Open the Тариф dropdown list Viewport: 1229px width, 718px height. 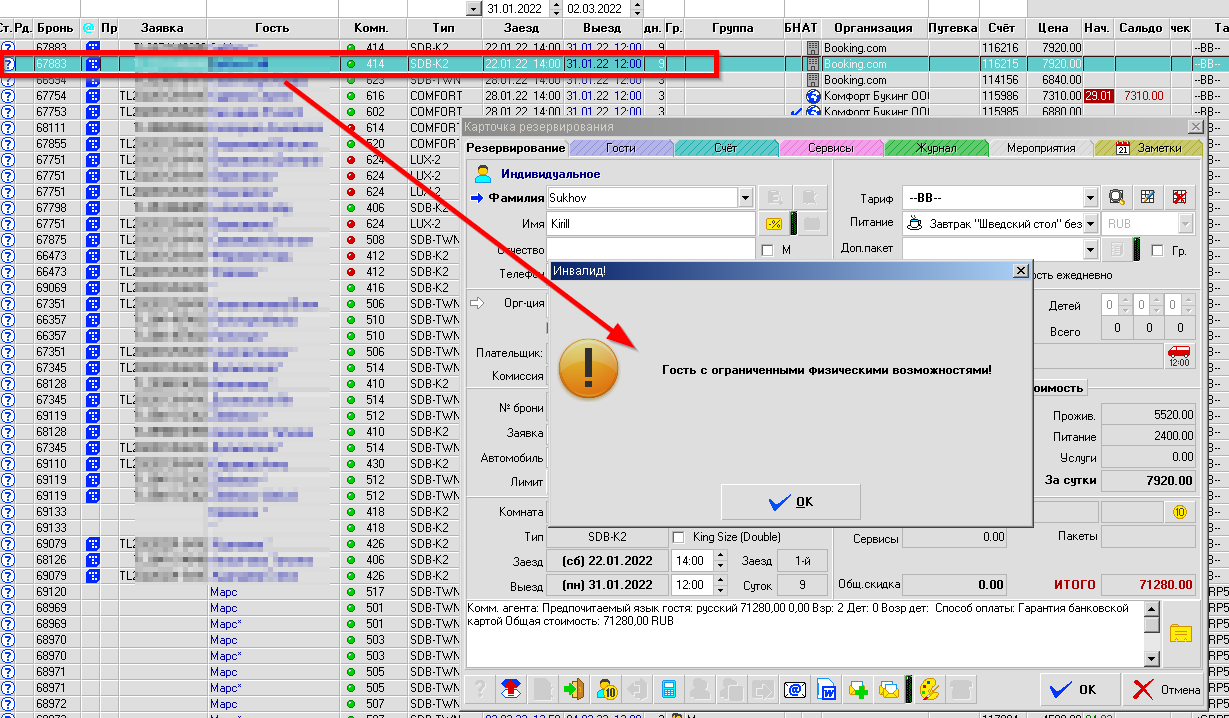(1090, 198)
